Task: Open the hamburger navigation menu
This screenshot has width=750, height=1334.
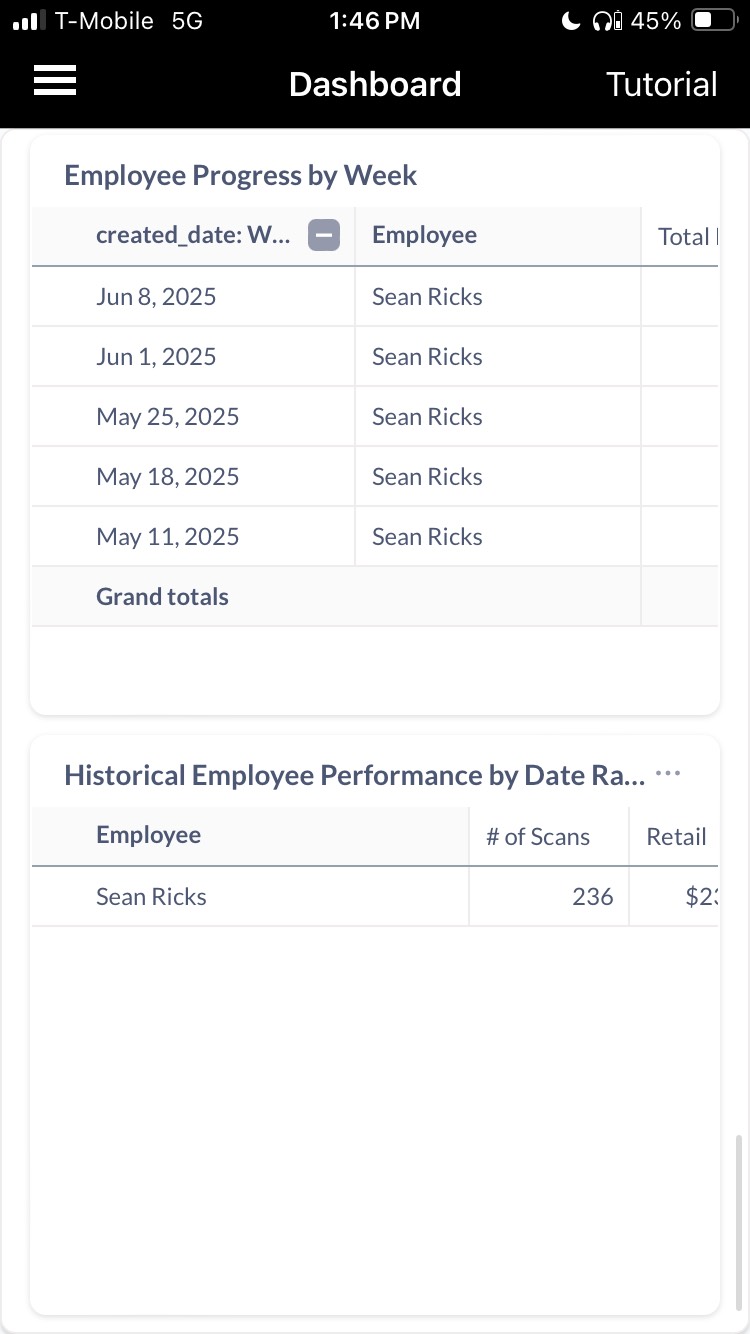Action: point(55,81)
